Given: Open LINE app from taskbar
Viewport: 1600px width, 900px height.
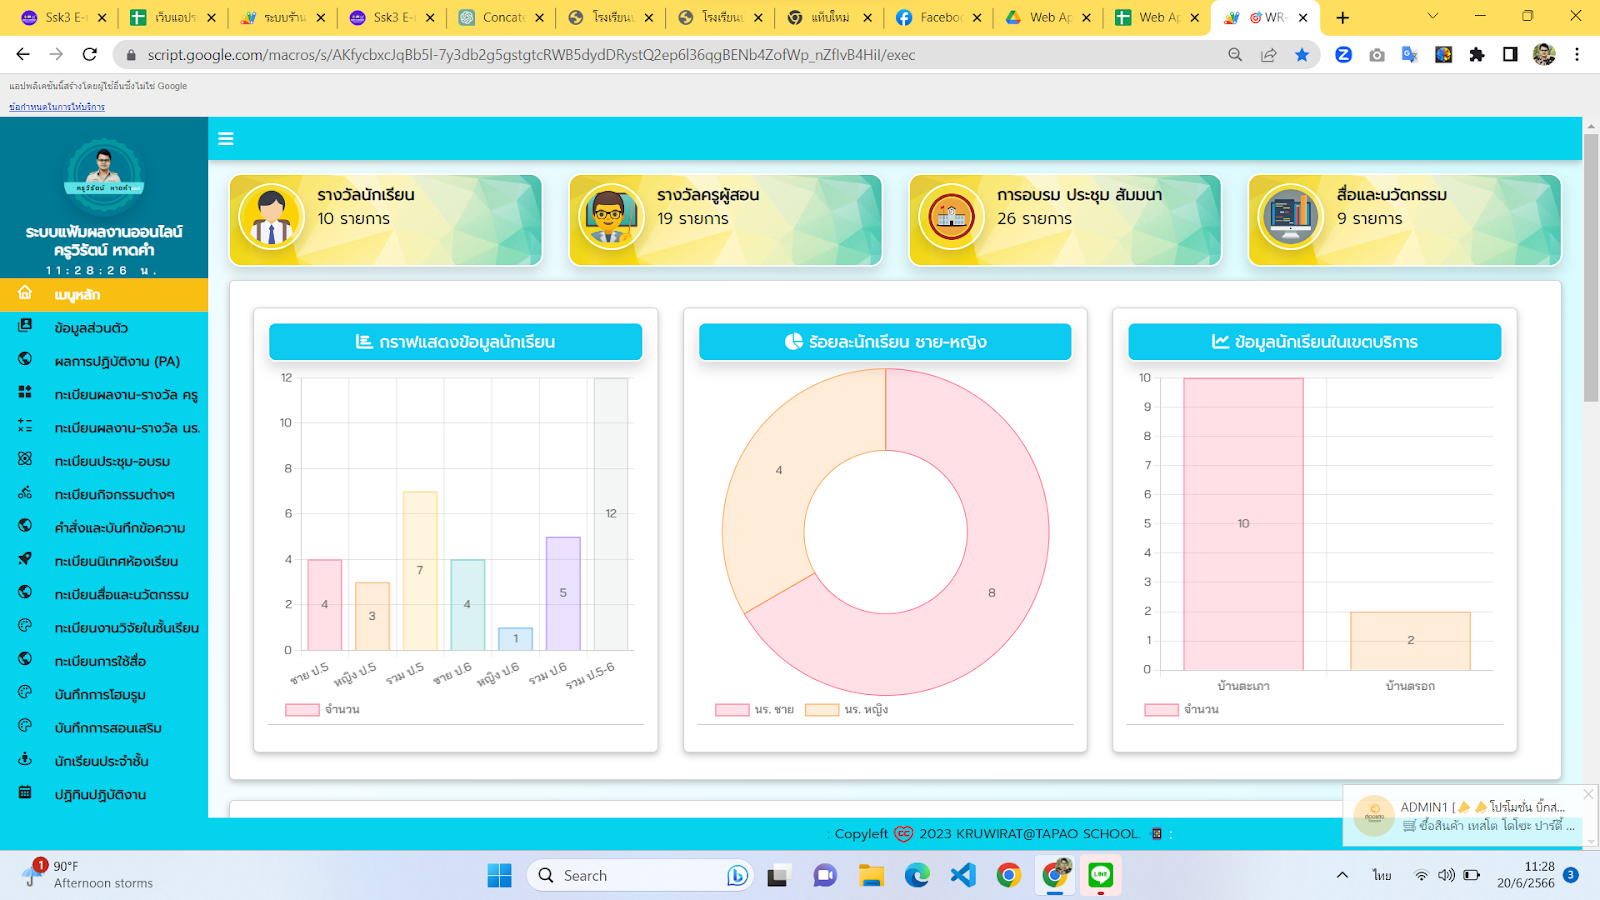Looking at the screenshot, I should pyautogui.click(x=1100, y=876).
